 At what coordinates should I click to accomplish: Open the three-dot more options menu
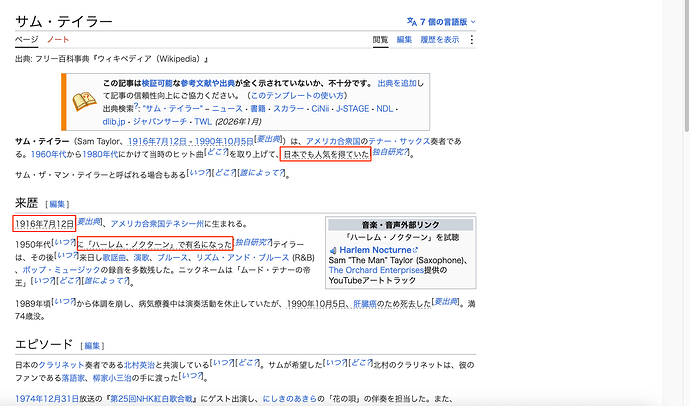click(471, 40)
